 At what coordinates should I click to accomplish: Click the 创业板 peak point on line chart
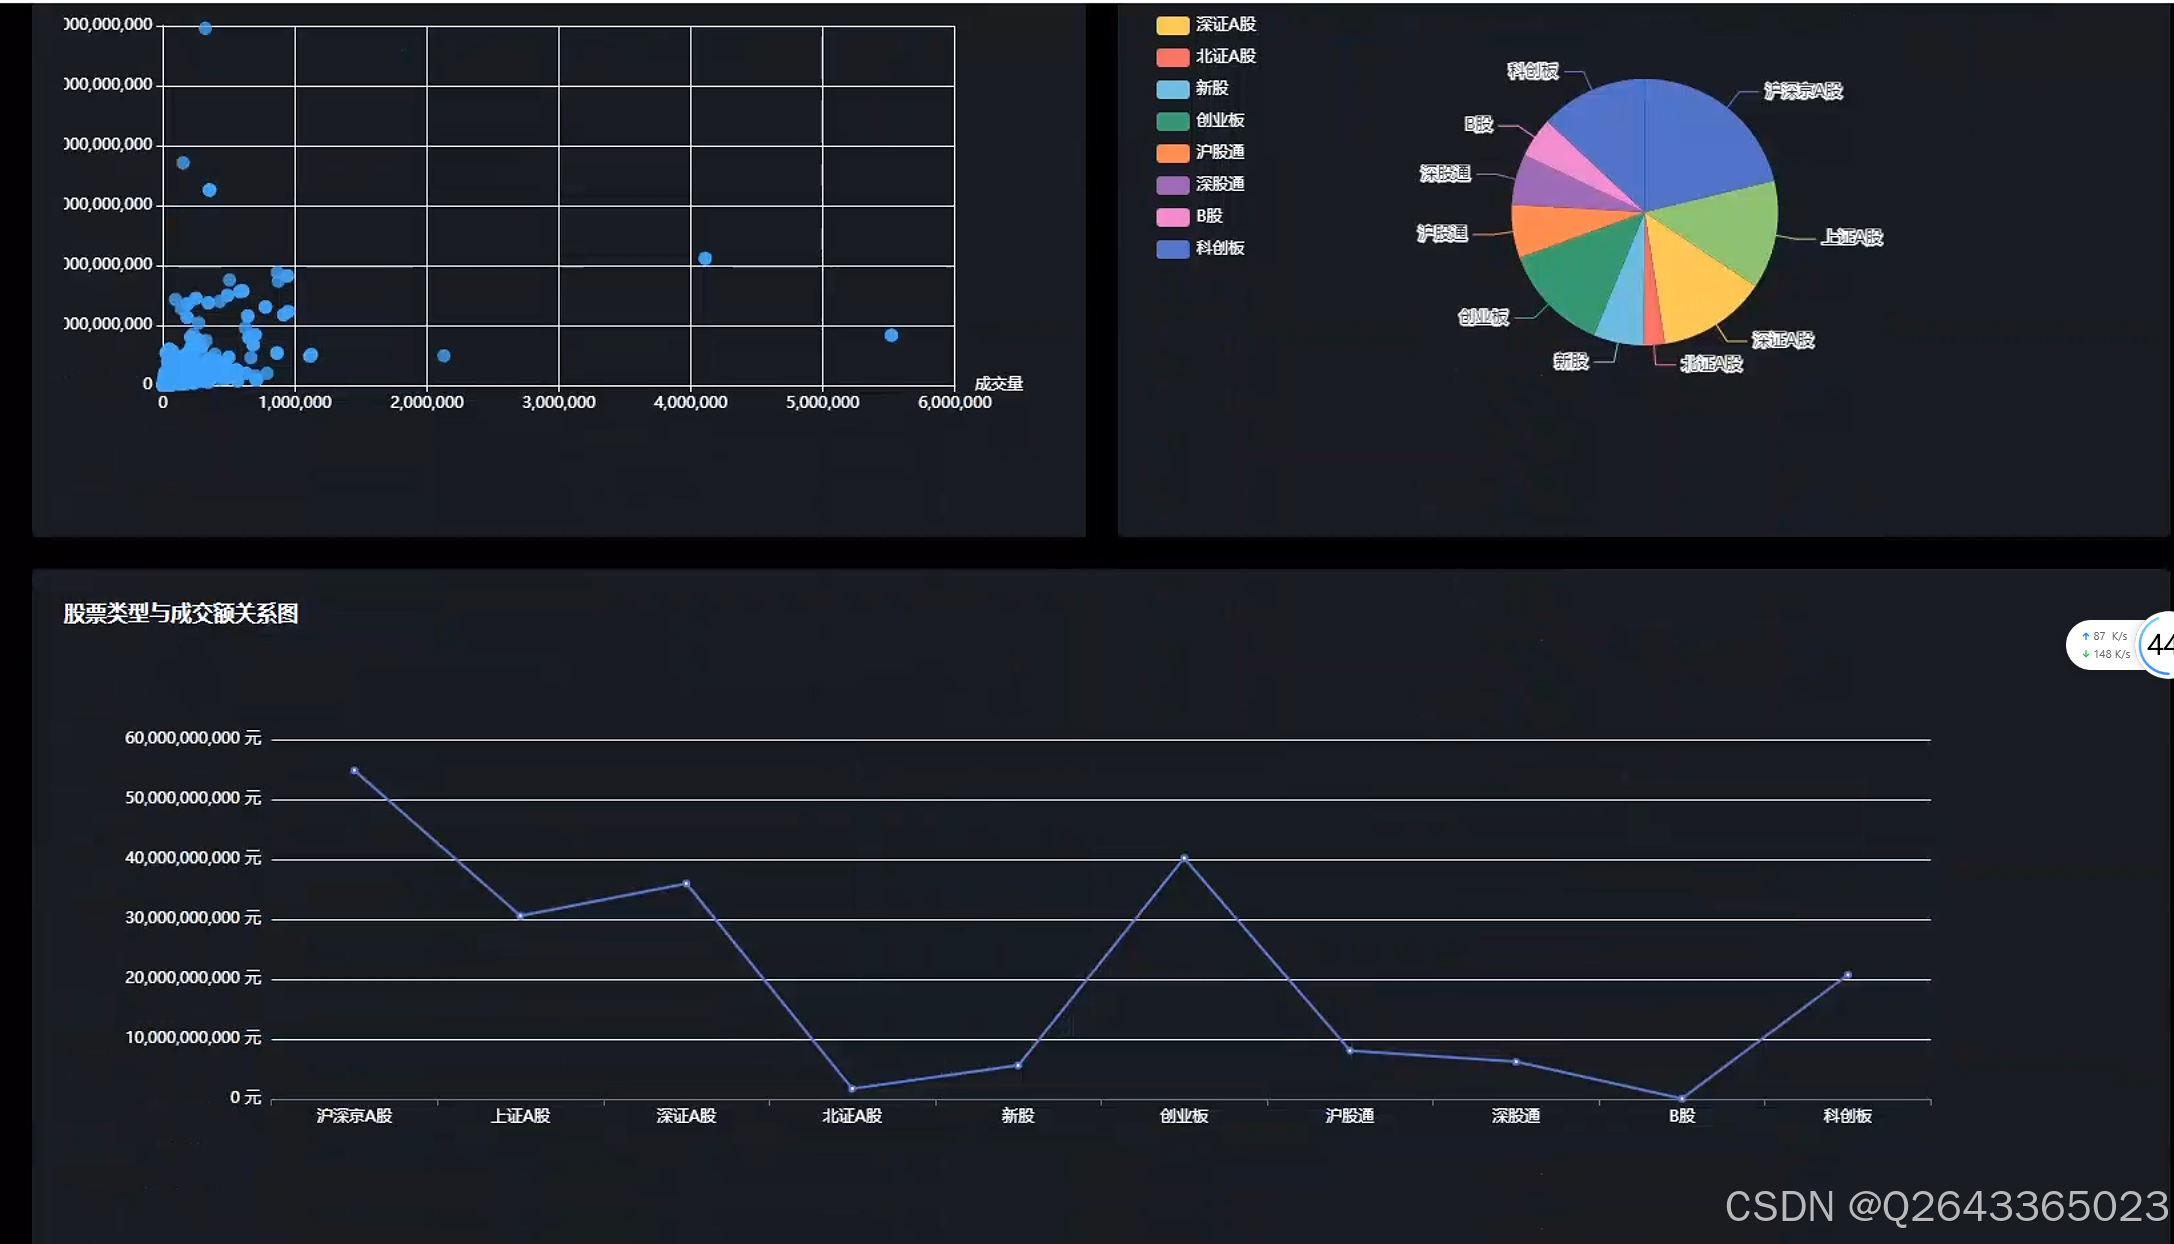(1184, 858)
